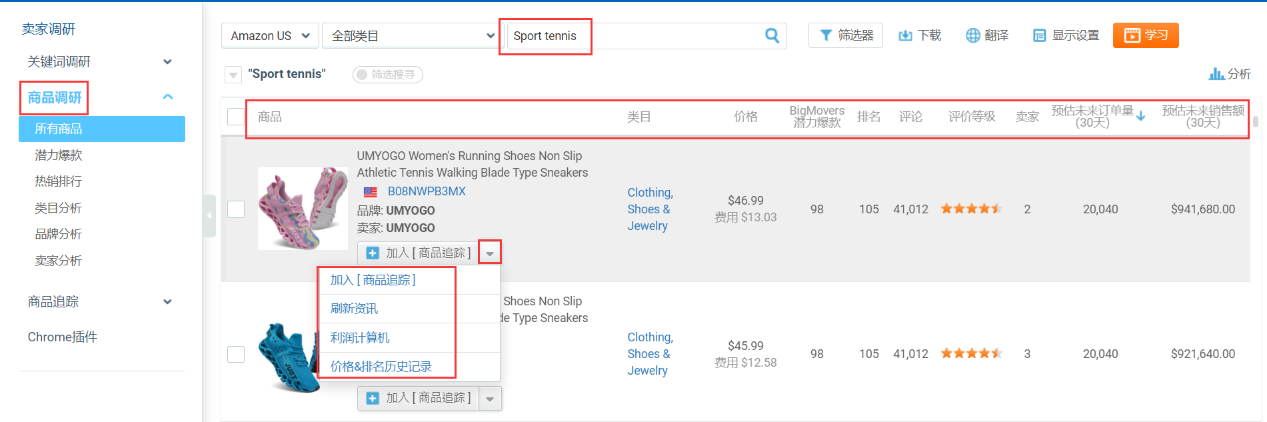The width and height of the screenshot is (1267, 422).
Task: Choose 价格&排名历史记录 menu entry
Action: point(381,367)
